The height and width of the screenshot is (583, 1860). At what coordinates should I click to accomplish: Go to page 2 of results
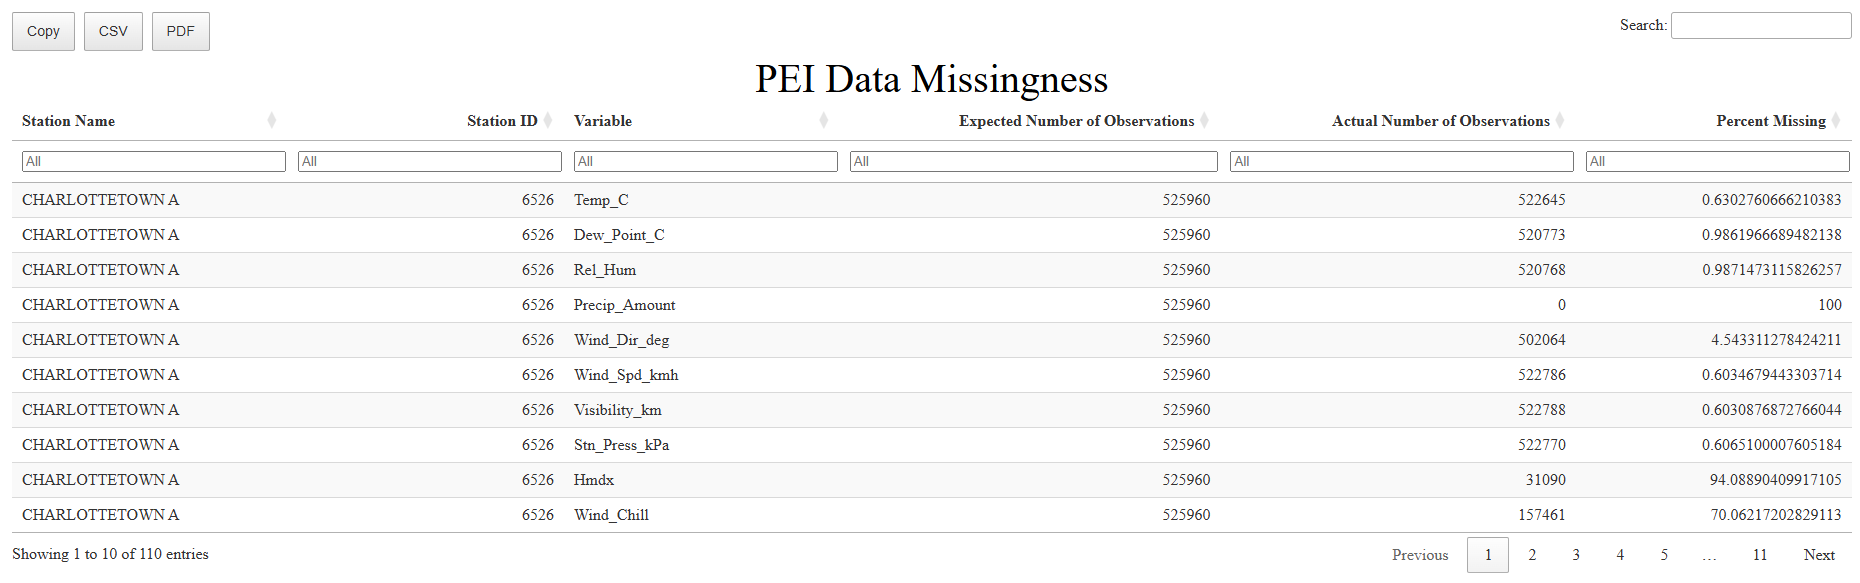(1532, 555)
